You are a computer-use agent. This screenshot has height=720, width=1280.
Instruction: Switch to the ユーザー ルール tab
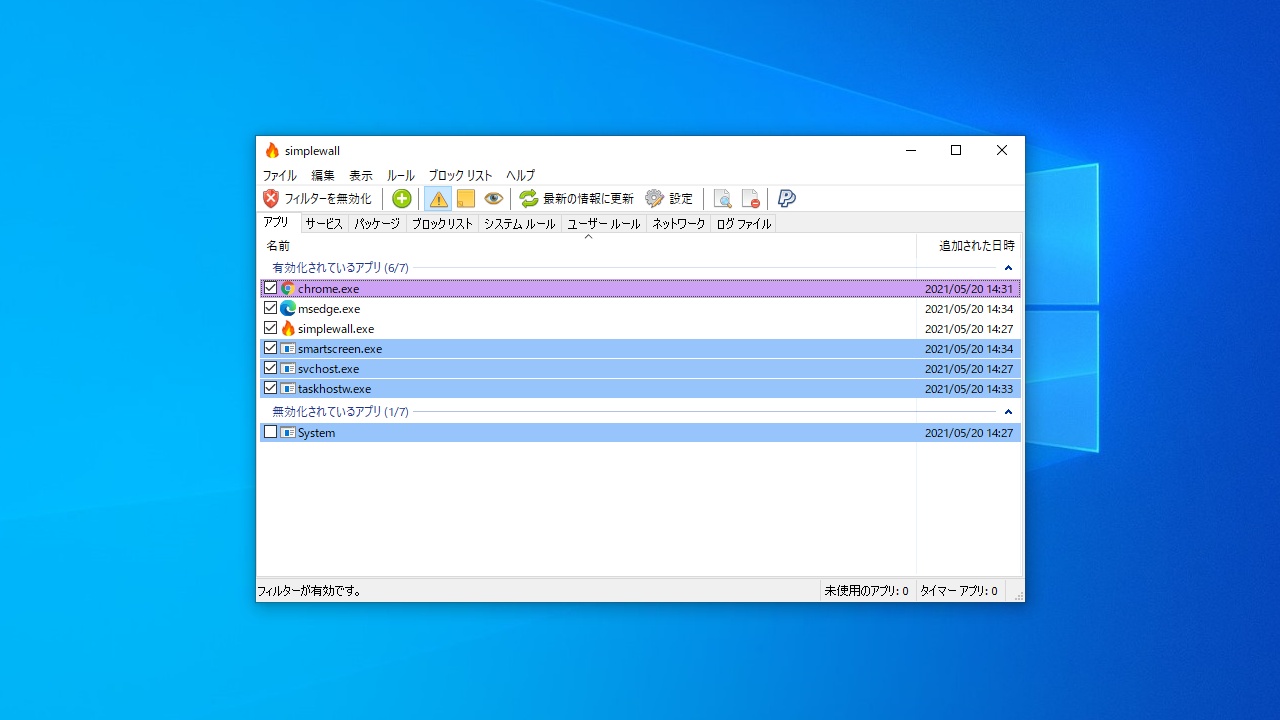click(604, 224)
